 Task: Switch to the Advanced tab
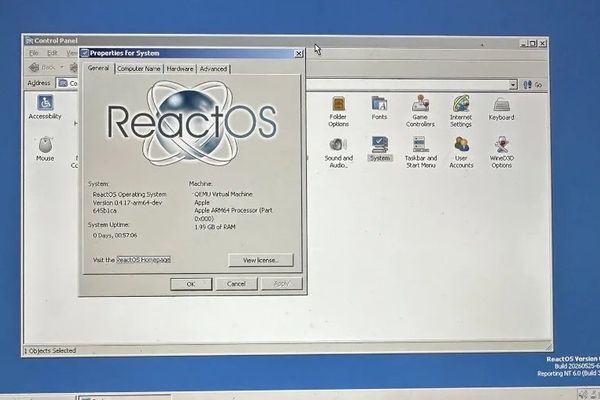click(x=213, y=69)
